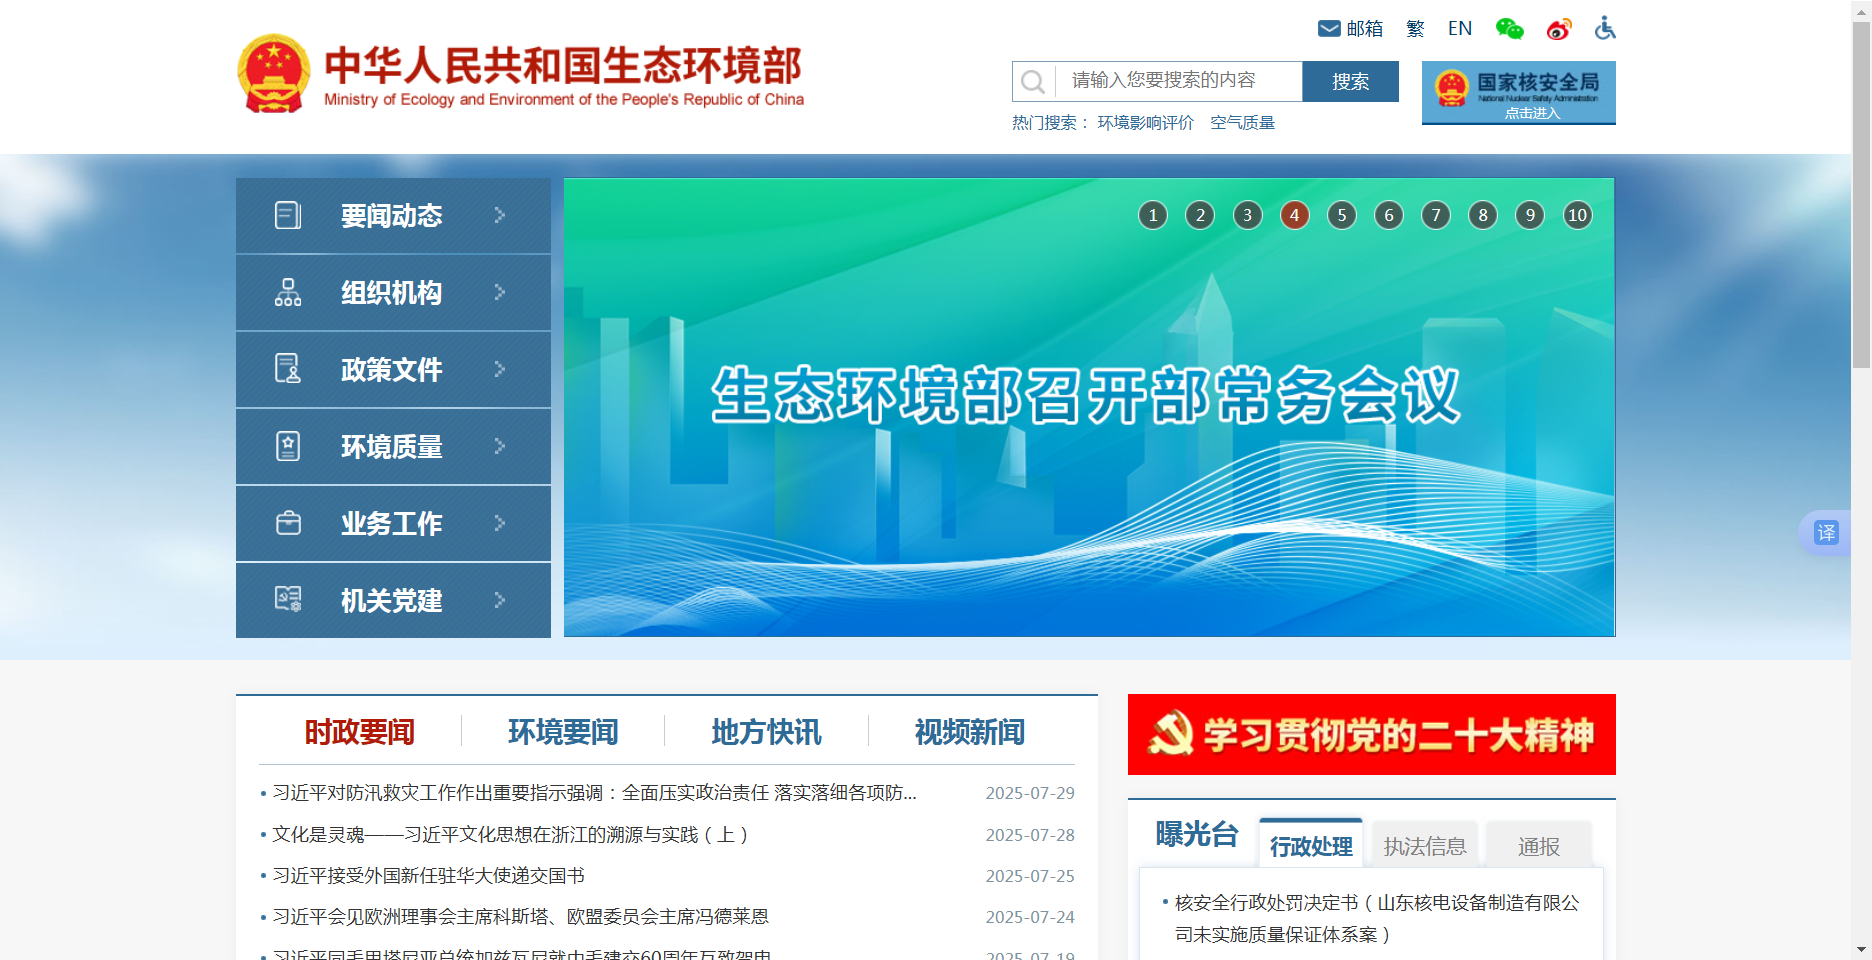
Task: Click the national emblem logo
Action: [273, 74]
